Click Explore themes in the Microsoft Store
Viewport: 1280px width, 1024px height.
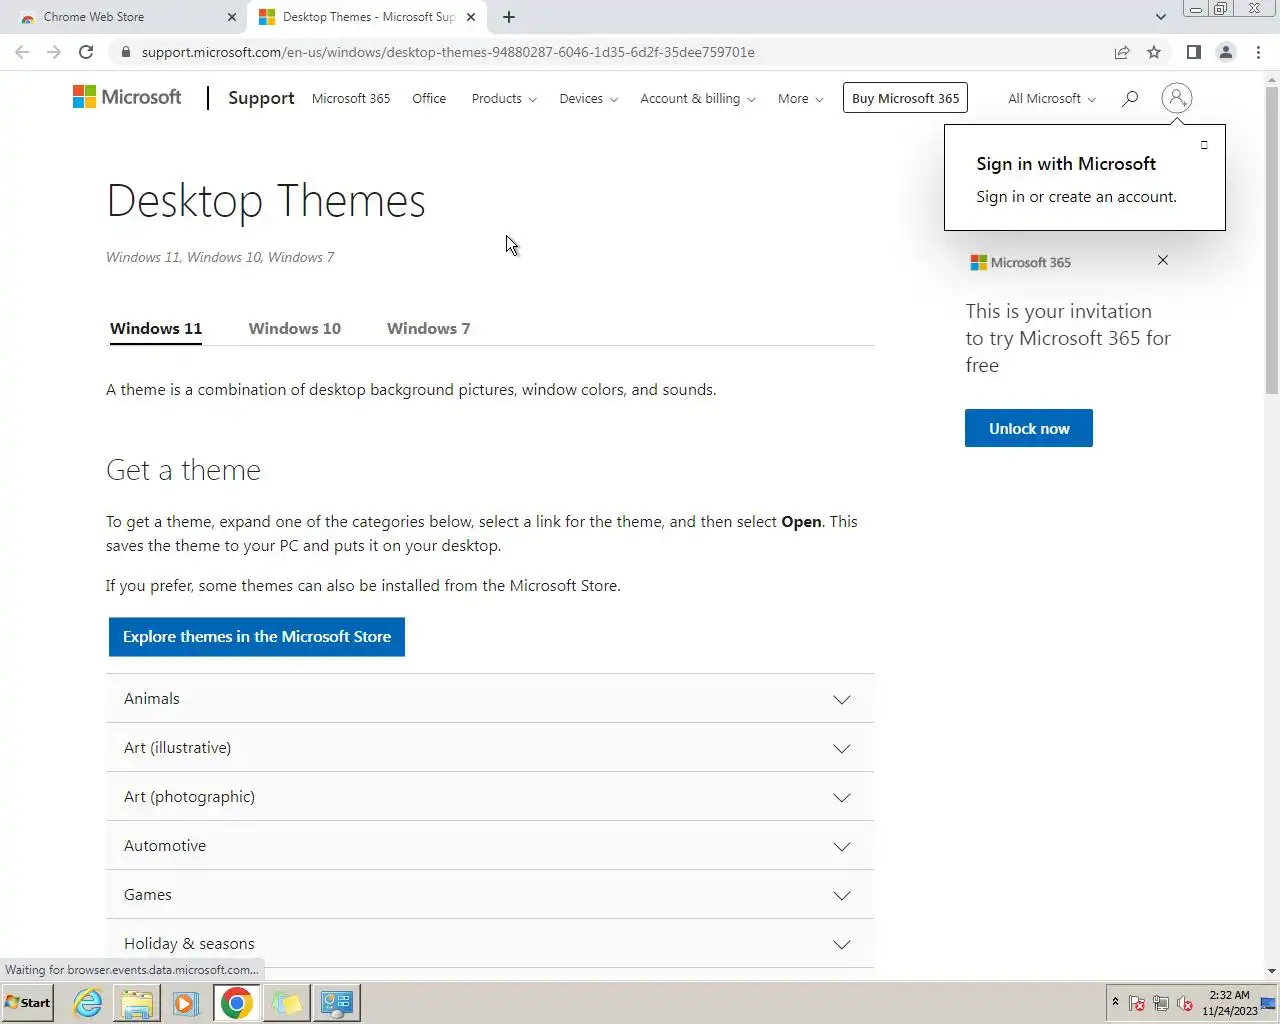(x=257, y=637)
